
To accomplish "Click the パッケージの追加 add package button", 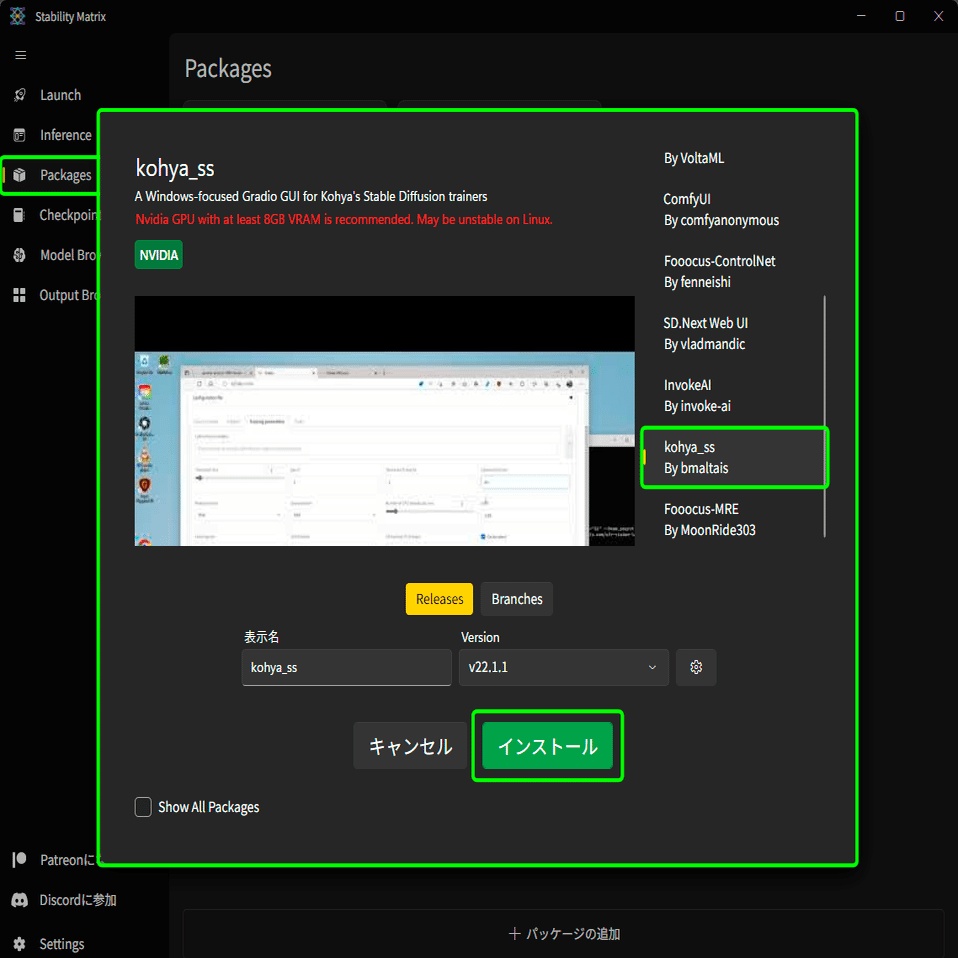I will pyautogui.click(x=563, y=934).
